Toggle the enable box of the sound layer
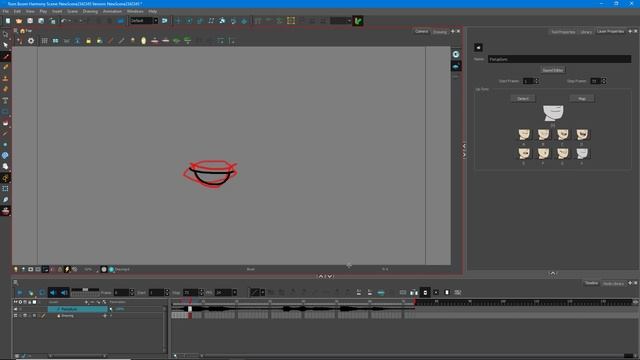Viewport: 640px width, 360px height. pos(16,309)
